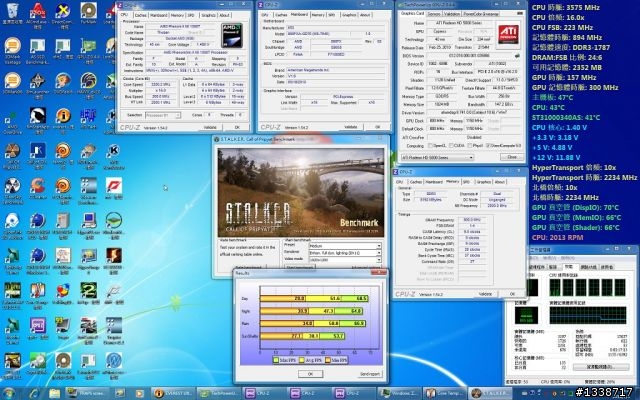The width and height of the screenshot is (640, 400).
Task: Open the Preset dropdown in STALKER benchmark
Action: (345, 246)
